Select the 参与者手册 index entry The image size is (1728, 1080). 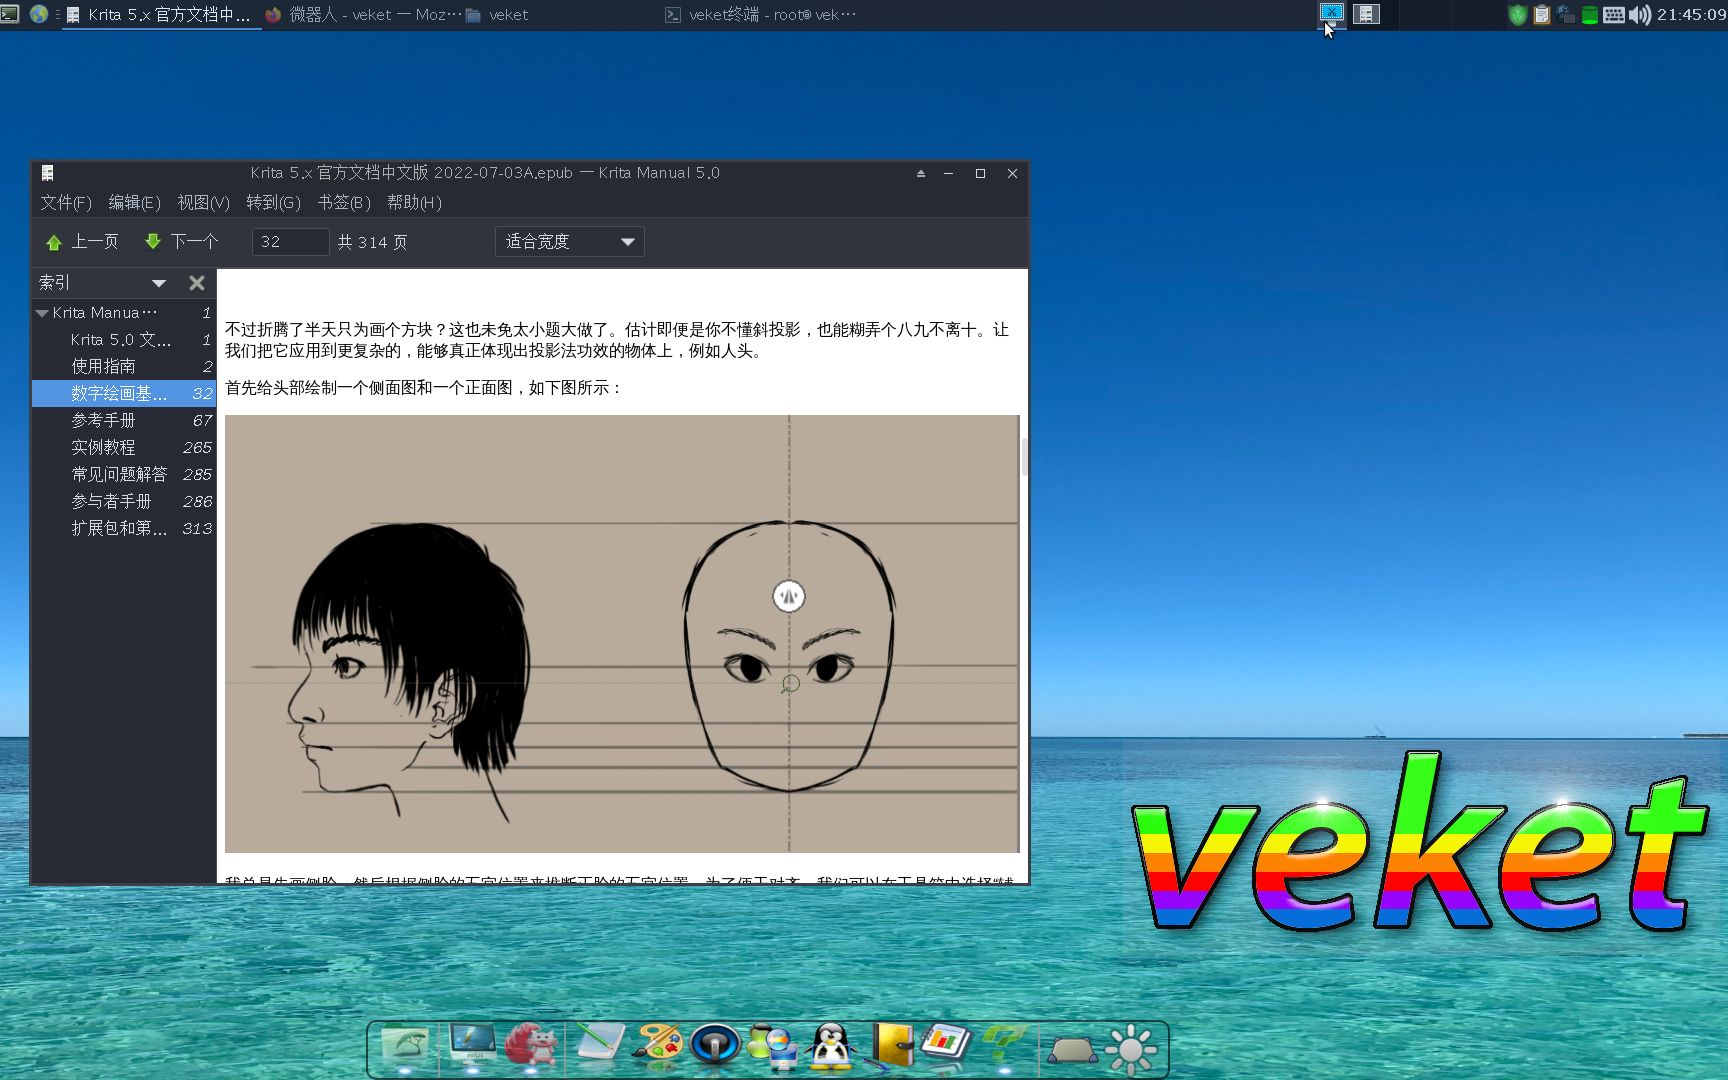124,502
